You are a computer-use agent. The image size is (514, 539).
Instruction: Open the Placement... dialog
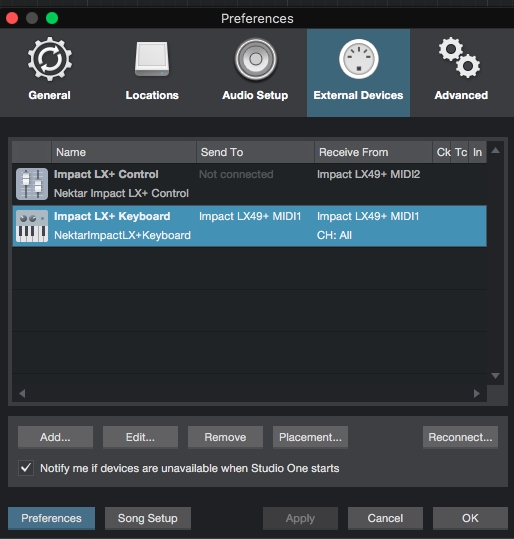(x=310, y=437)
